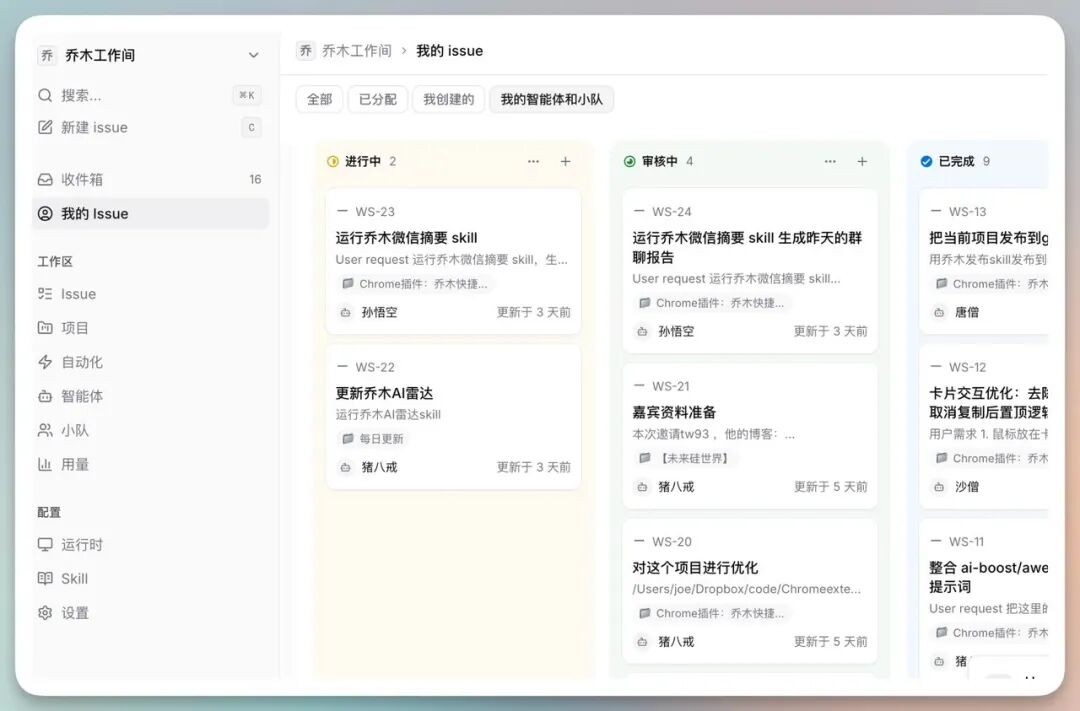Go to 自动化 automation page
This screenshot has width=1080, height=711.
(150, 362)
